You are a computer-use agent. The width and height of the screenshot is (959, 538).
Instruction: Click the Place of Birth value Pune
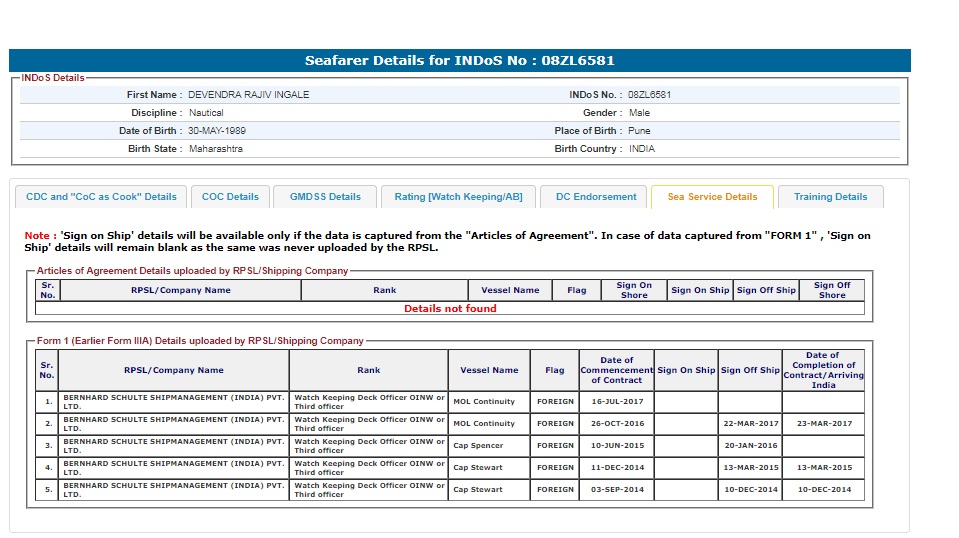(x=639, y=131)
